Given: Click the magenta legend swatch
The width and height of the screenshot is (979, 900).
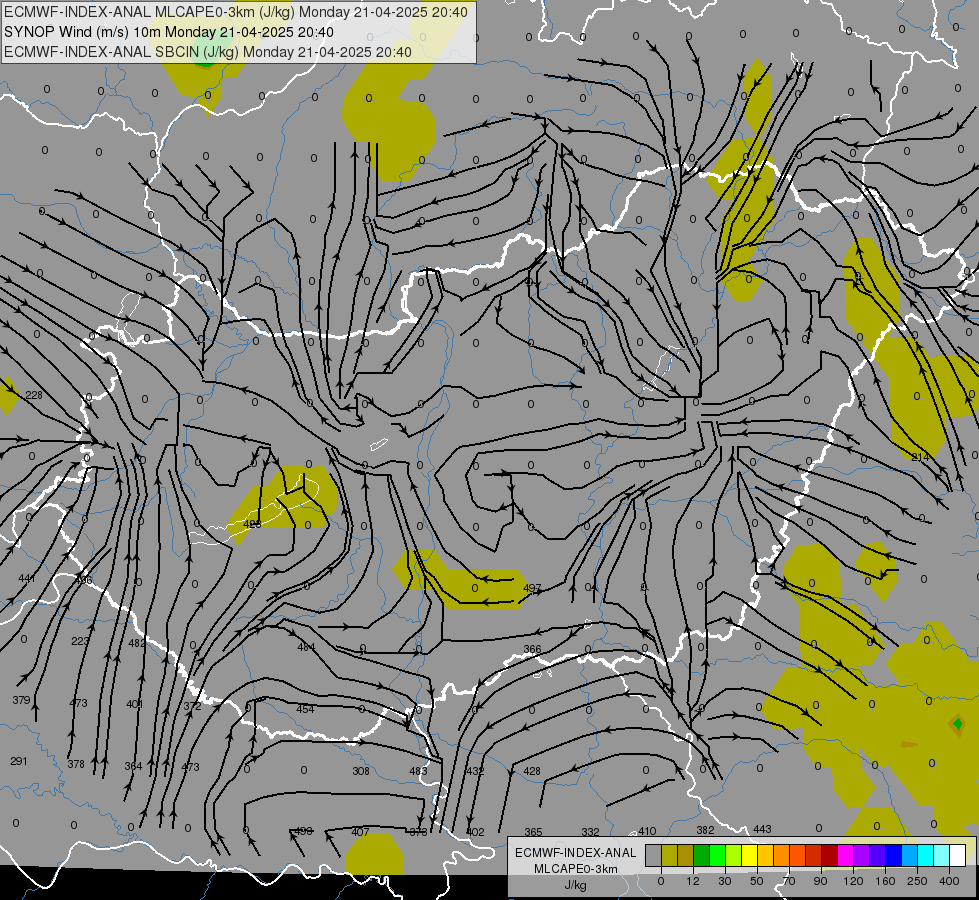Looking at the screenshot, I should pos(846,855).
